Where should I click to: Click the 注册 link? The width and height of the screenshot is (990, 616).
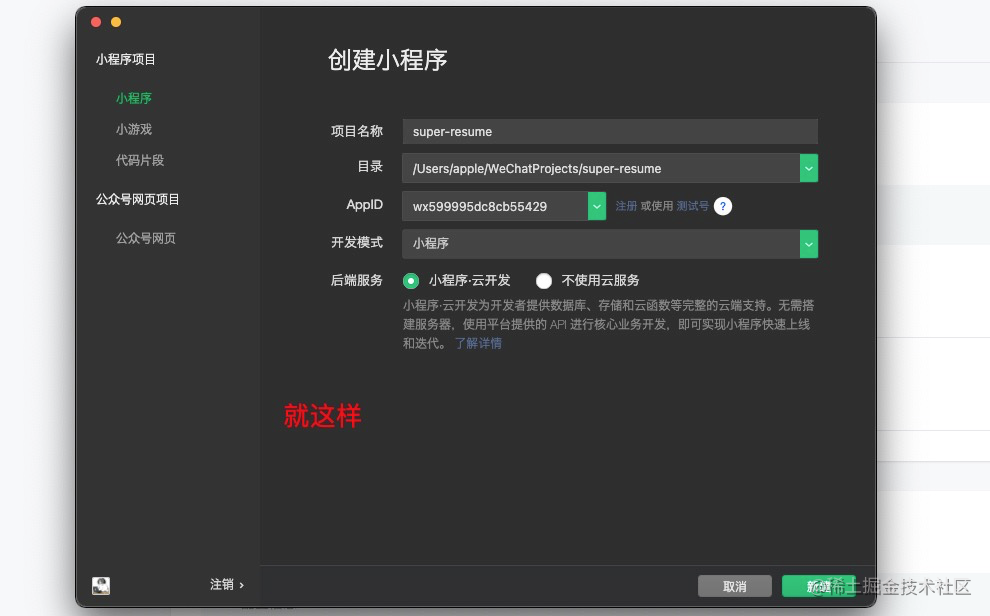pyautogui.click(x=626, y=206)
